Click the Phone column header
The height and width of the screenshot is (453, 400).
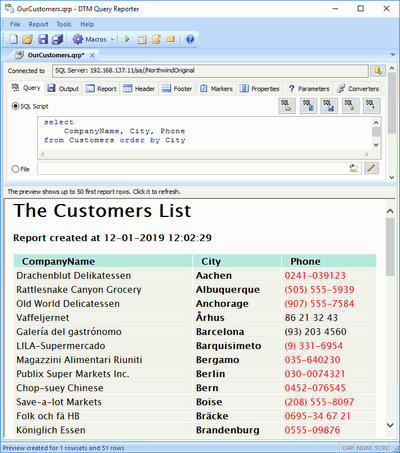(329, 261)
